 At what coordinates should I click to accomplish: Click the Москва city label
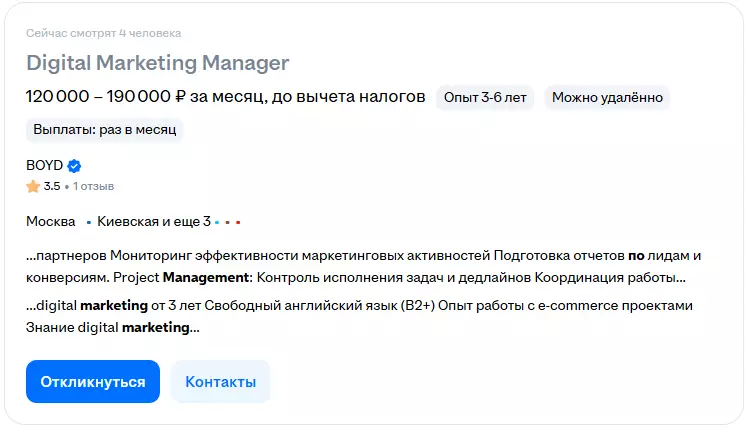point(51,221)
